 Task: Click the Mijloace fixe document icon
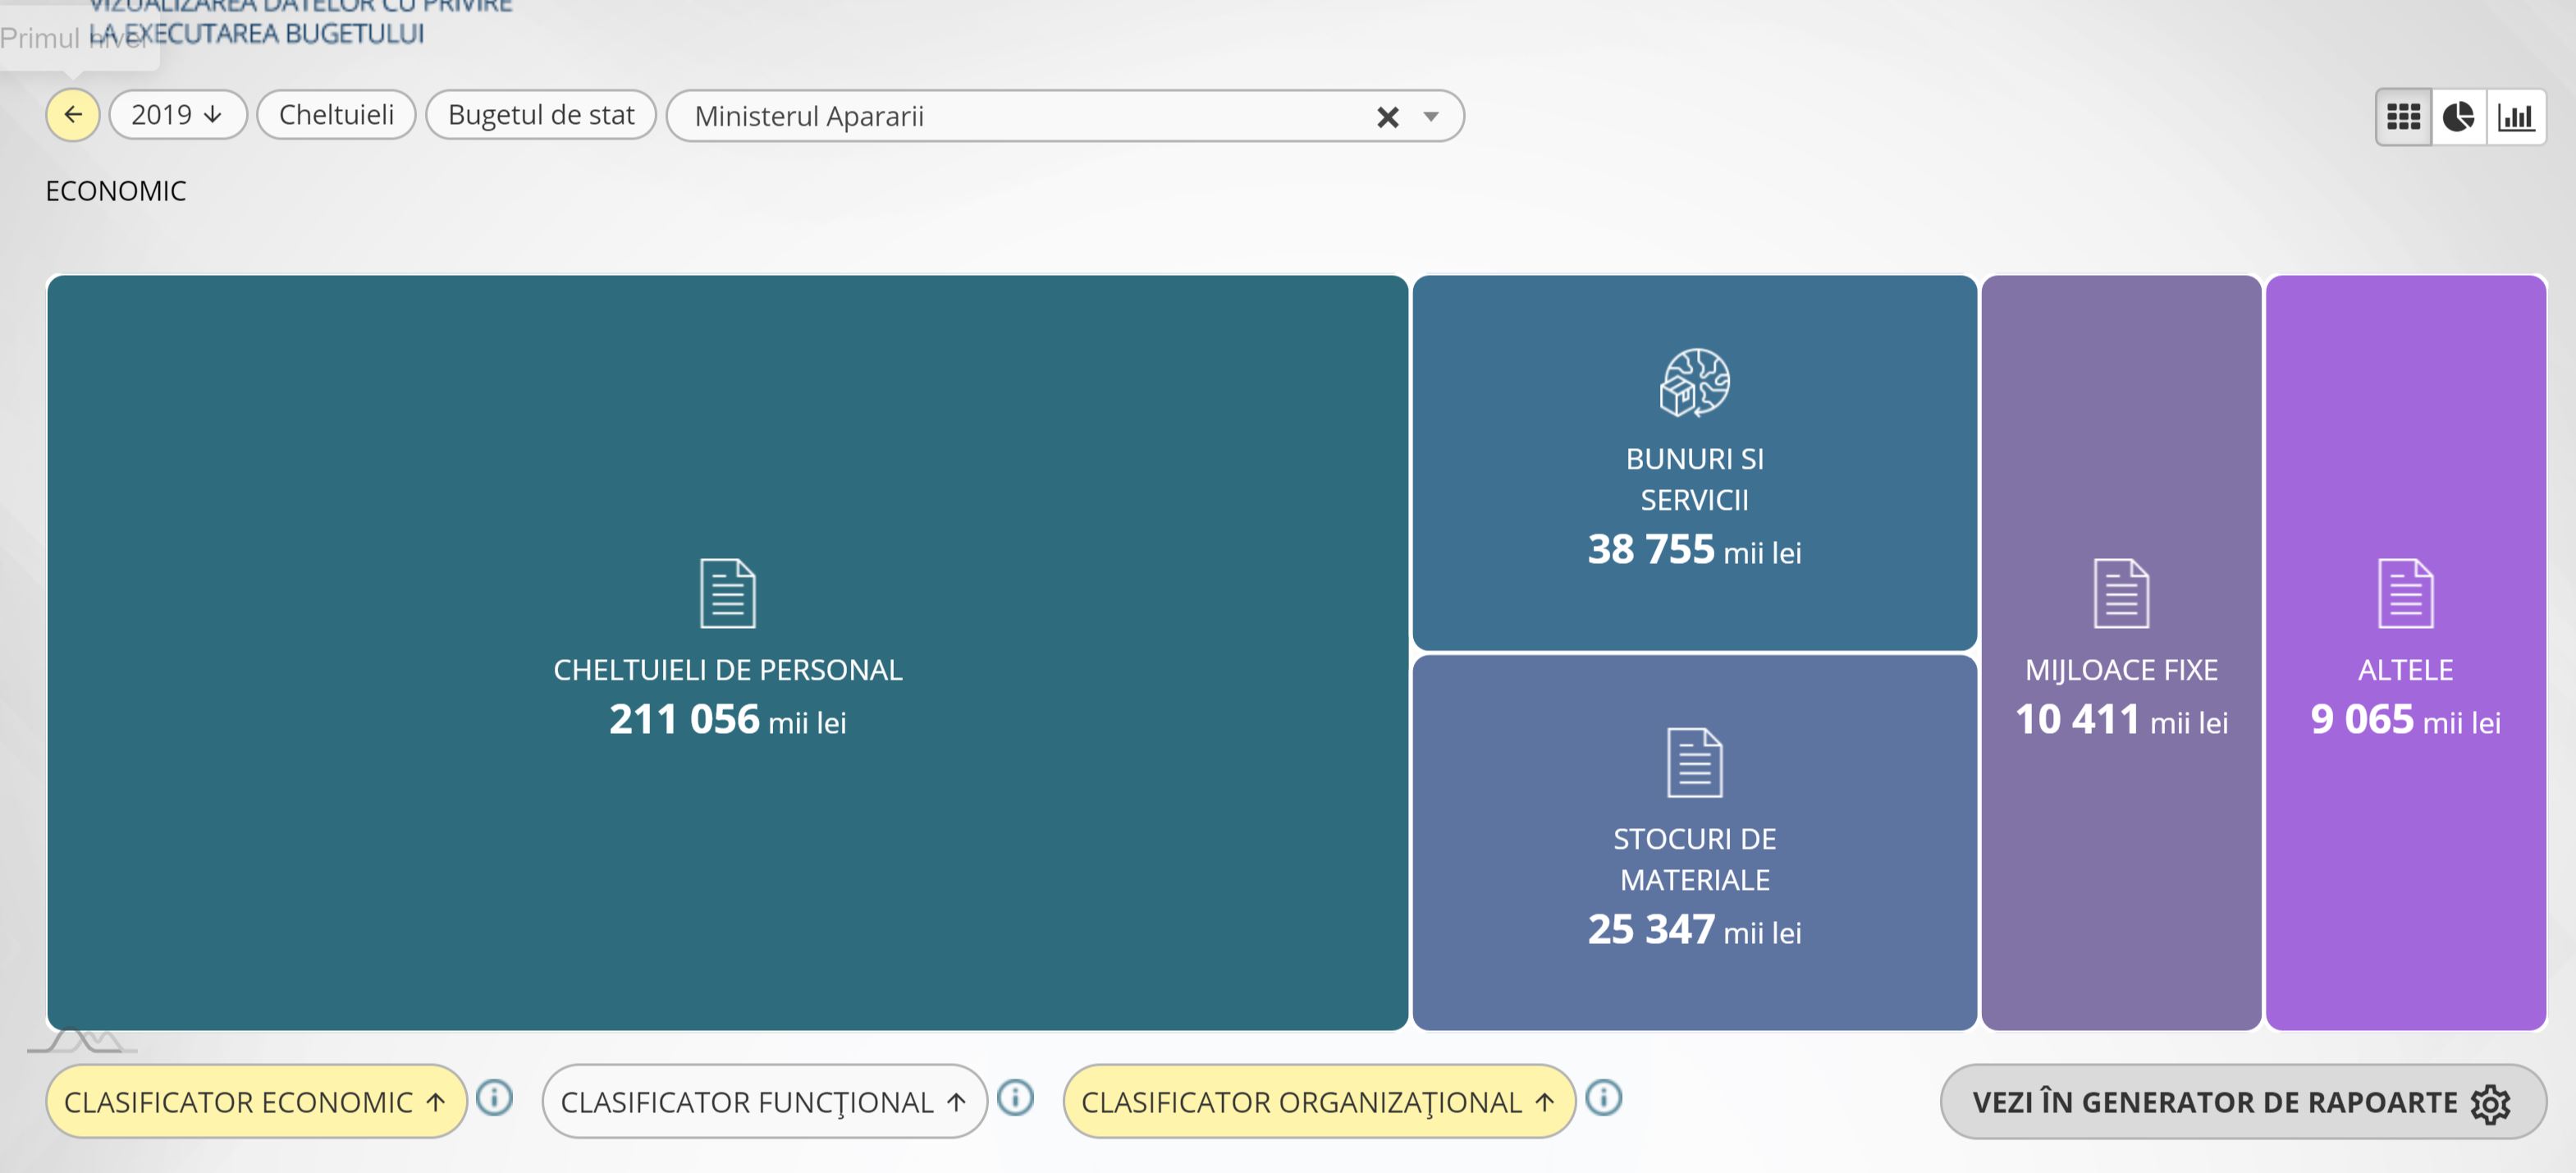[2121, 593]
